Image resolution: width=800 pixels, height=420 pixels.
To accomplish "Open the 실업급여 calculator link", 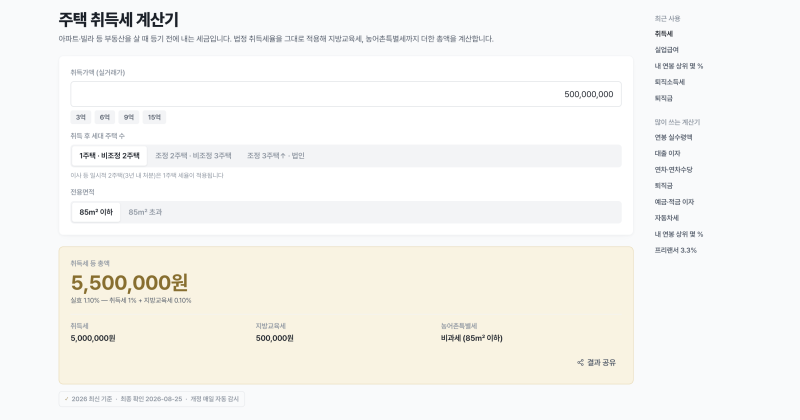I will click(667, 50).
